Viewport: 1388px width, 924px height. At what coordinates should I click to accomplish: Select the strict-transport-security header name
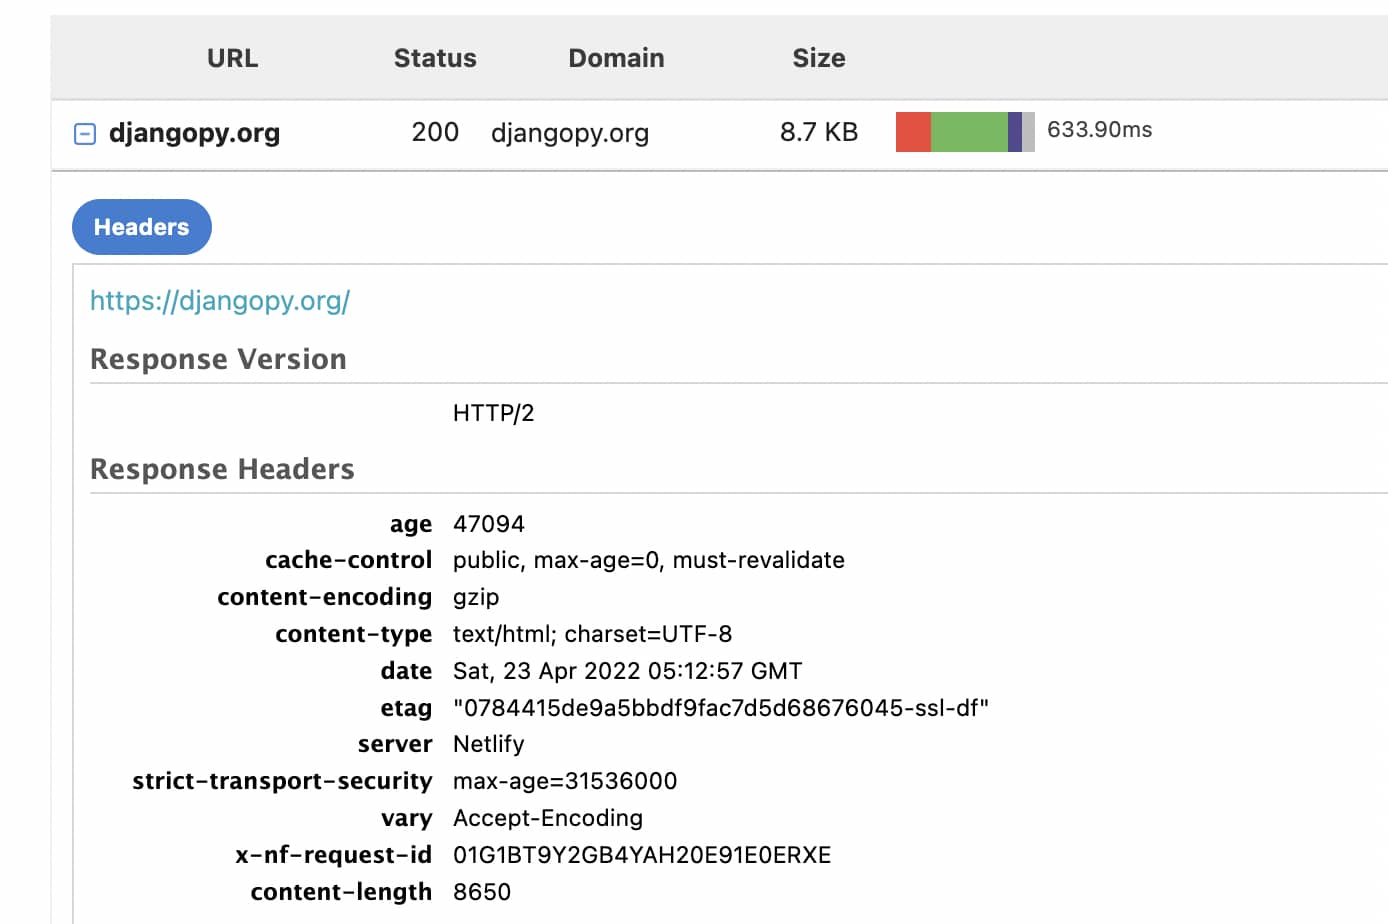coord(282,781)
